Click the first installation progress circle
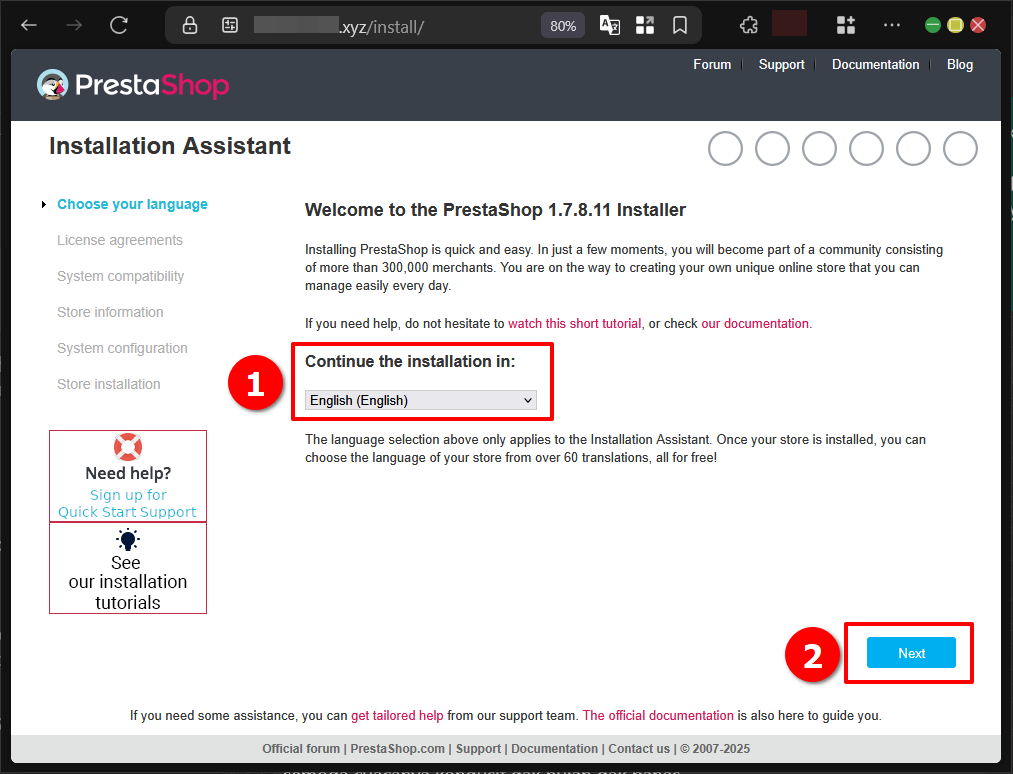This screenshot has width=1013, height=774. coord(725,149)
